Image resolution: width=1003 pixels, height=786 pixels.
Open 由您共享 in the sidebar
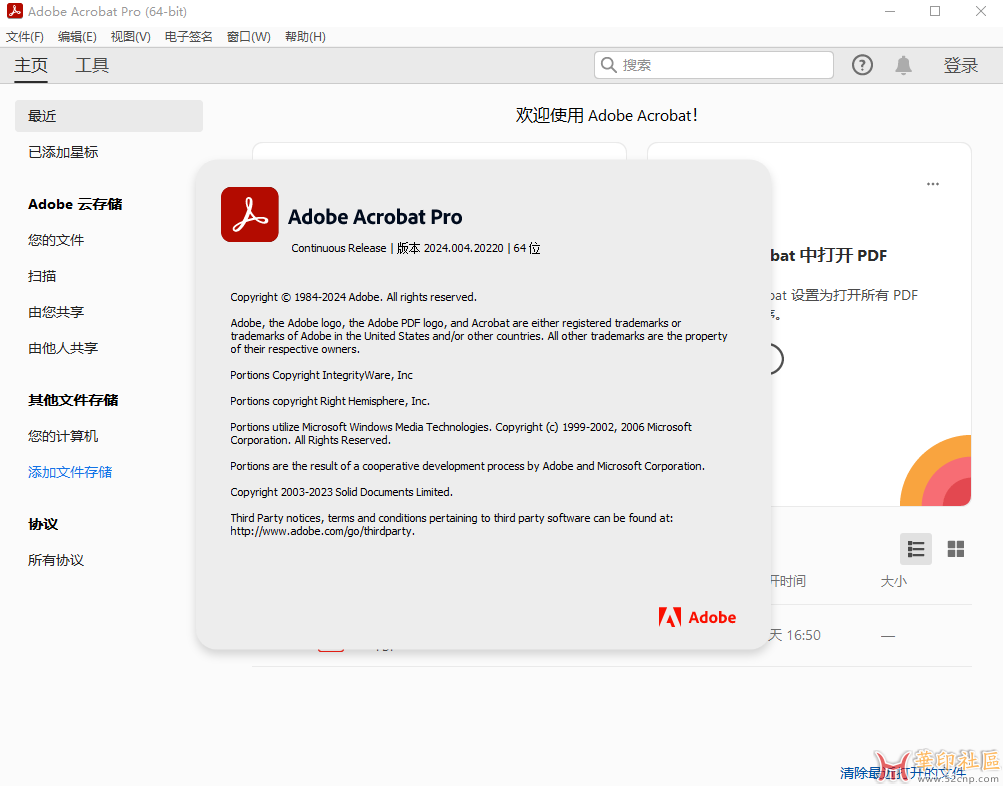point(56,312)
